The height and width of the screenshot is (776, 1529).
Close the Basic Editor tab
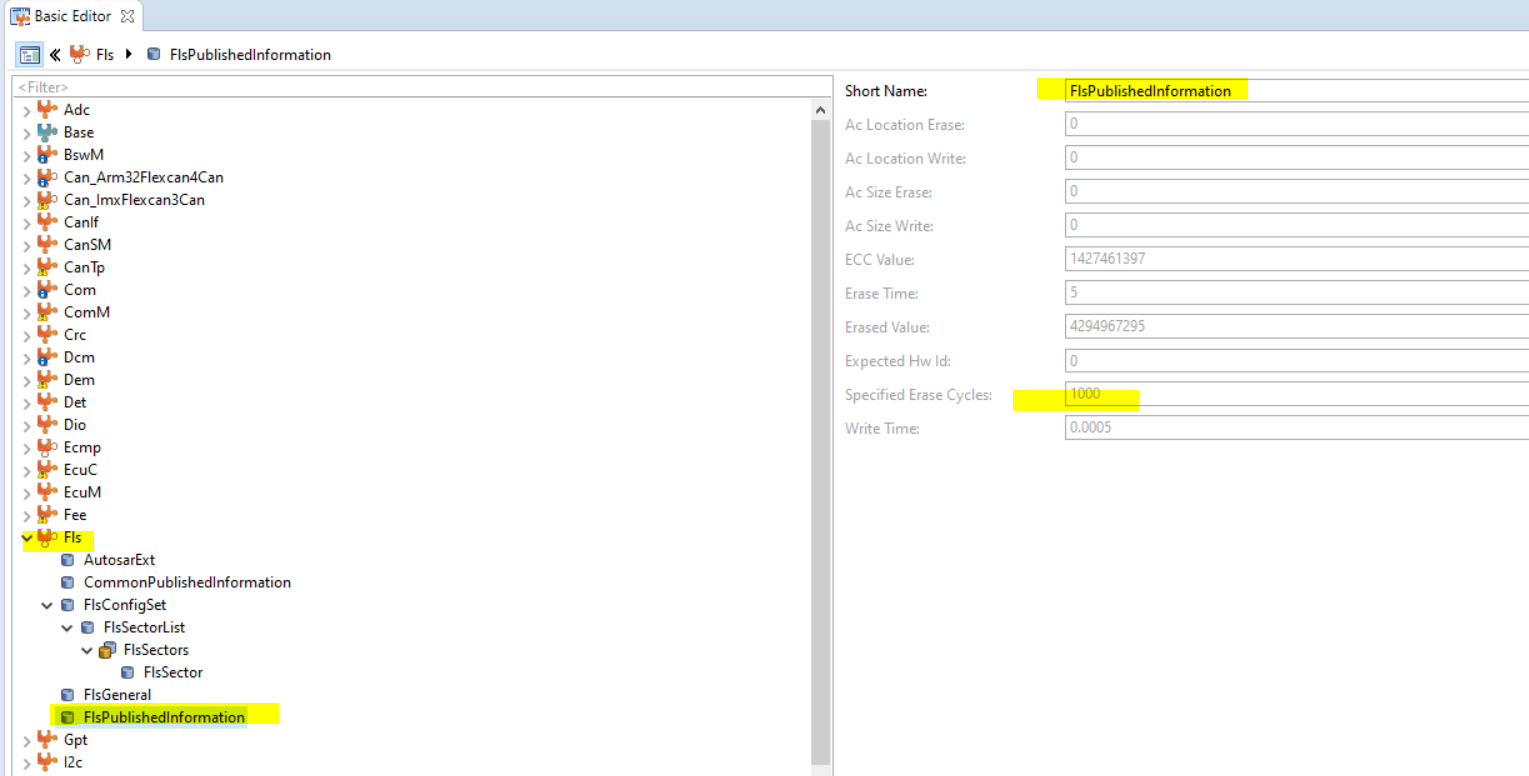coord(127,16)
